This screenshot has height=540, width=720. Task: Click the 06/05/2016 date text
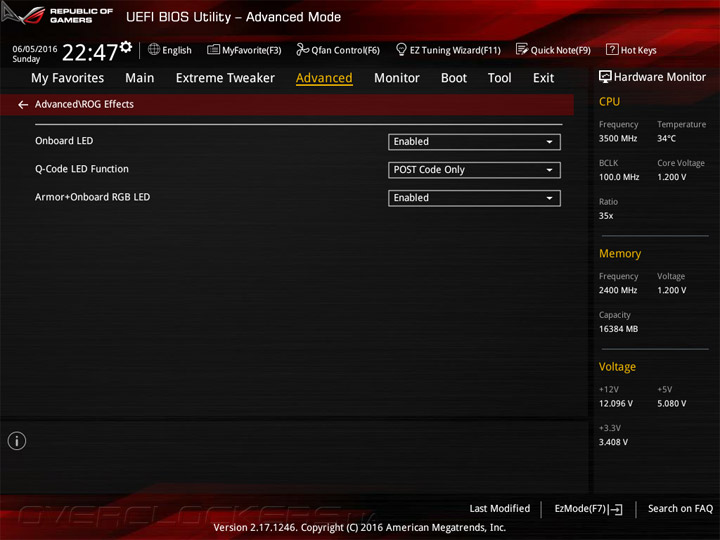35,49
